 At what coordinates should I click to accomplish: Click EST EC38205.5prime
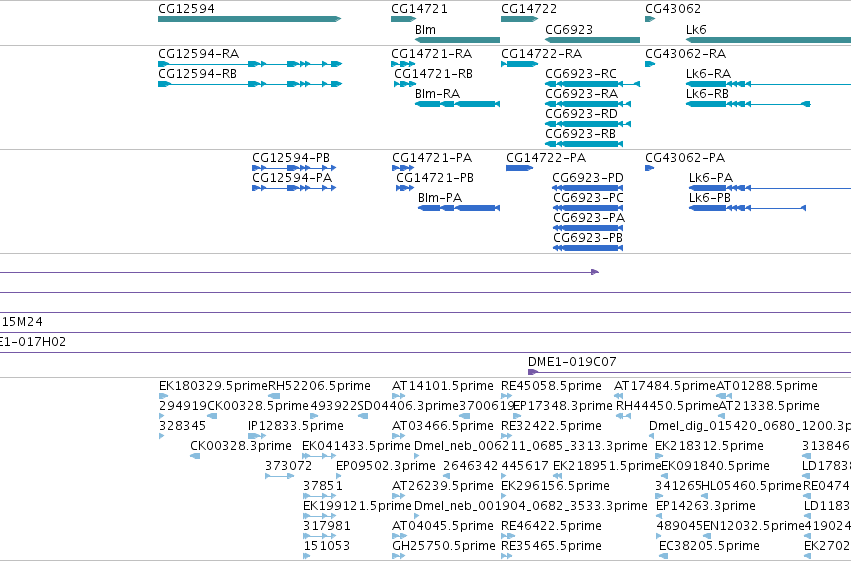pyautogui.click(x=663, y=556)
